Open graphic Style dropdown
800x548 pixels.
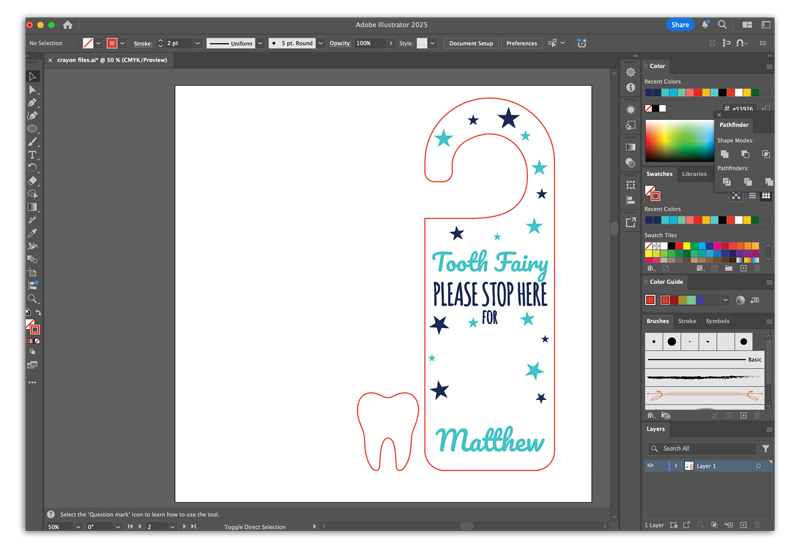point(433,43)
